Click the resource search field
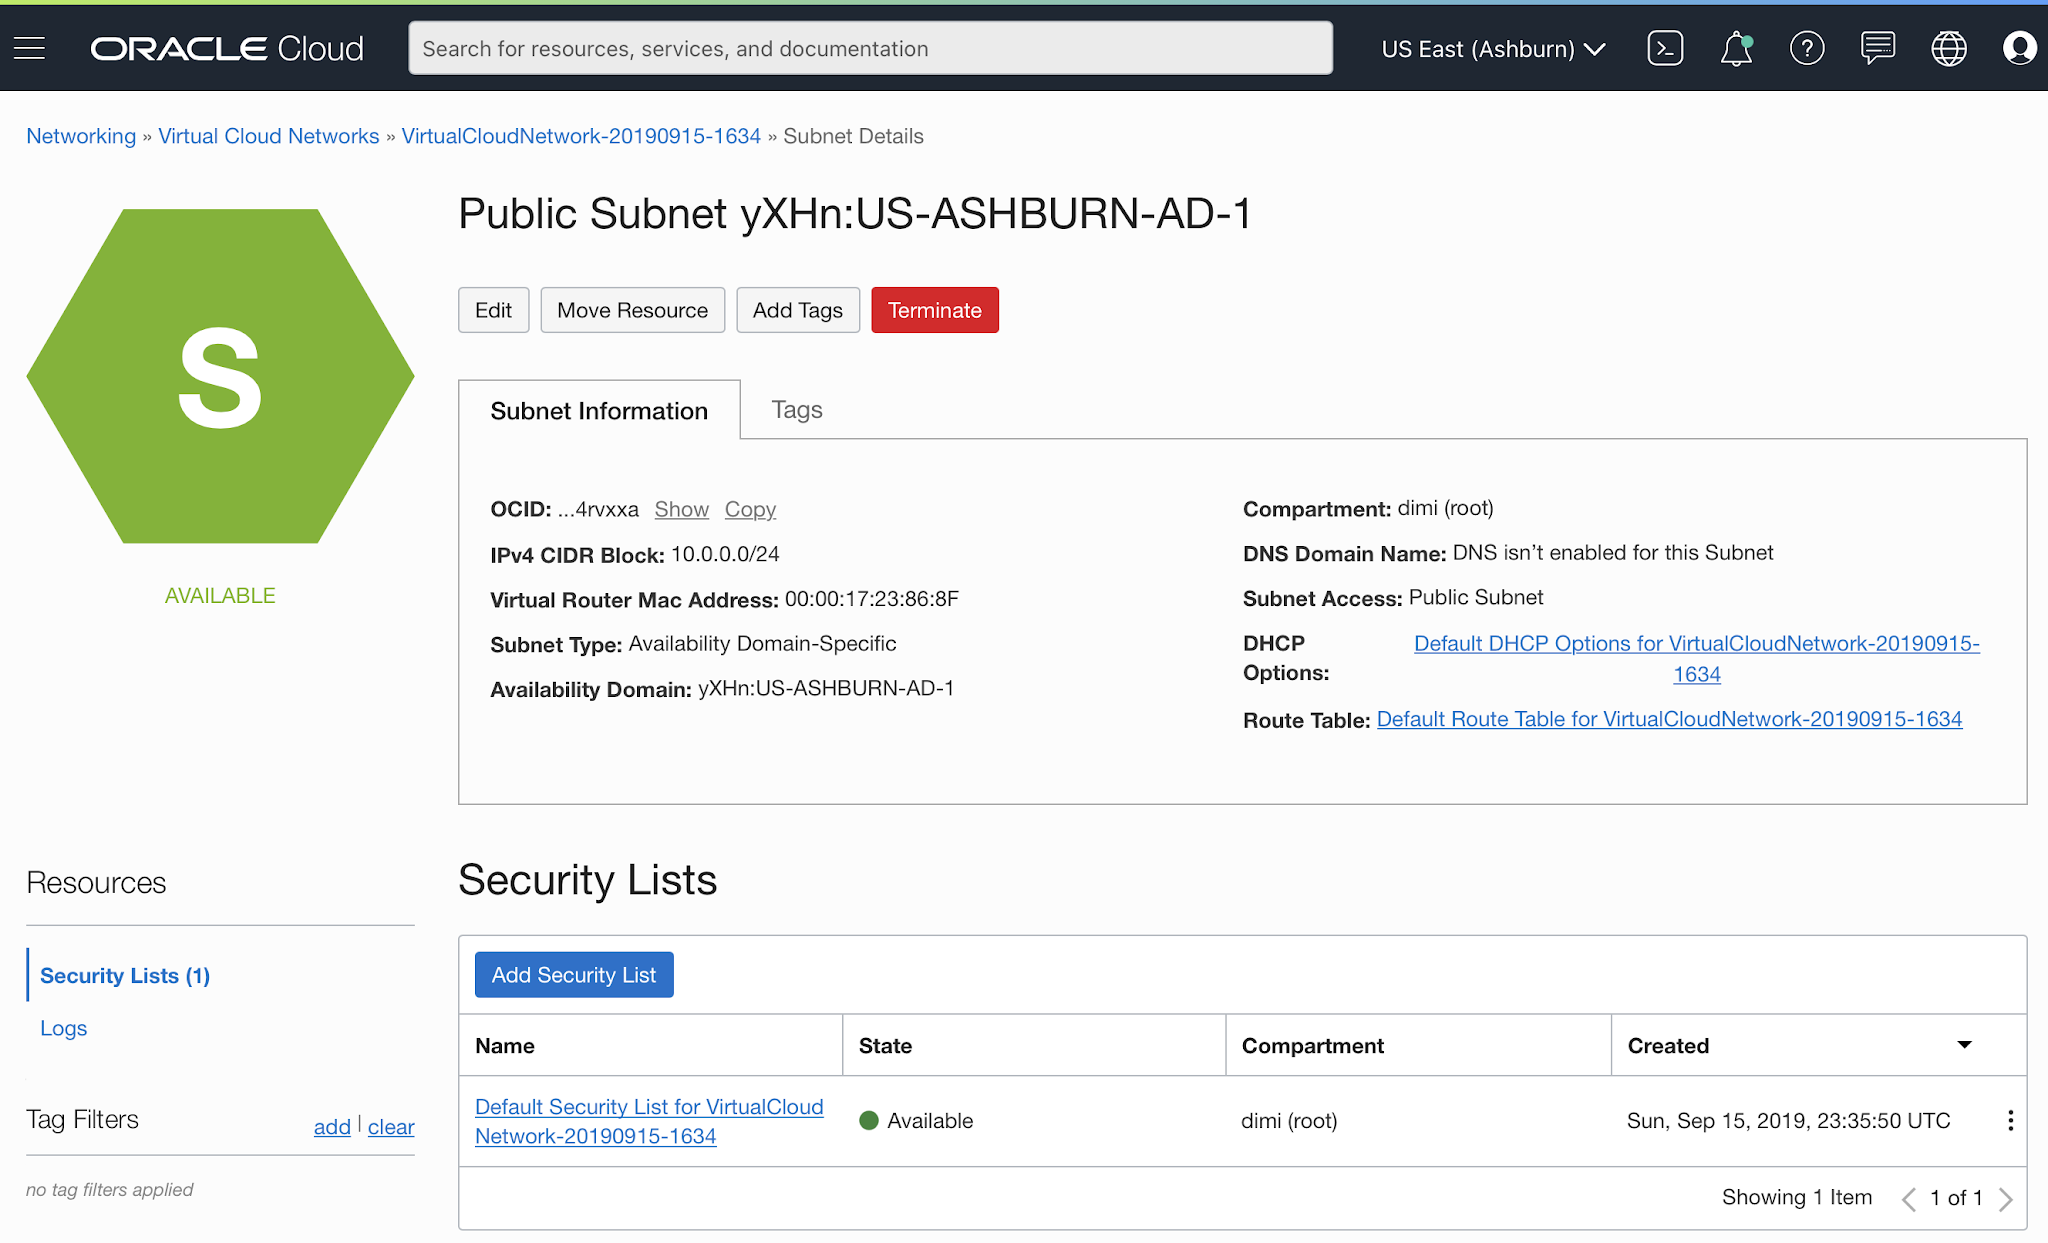The width and height of the screenshot is (2048, 1243). (870, 48)
